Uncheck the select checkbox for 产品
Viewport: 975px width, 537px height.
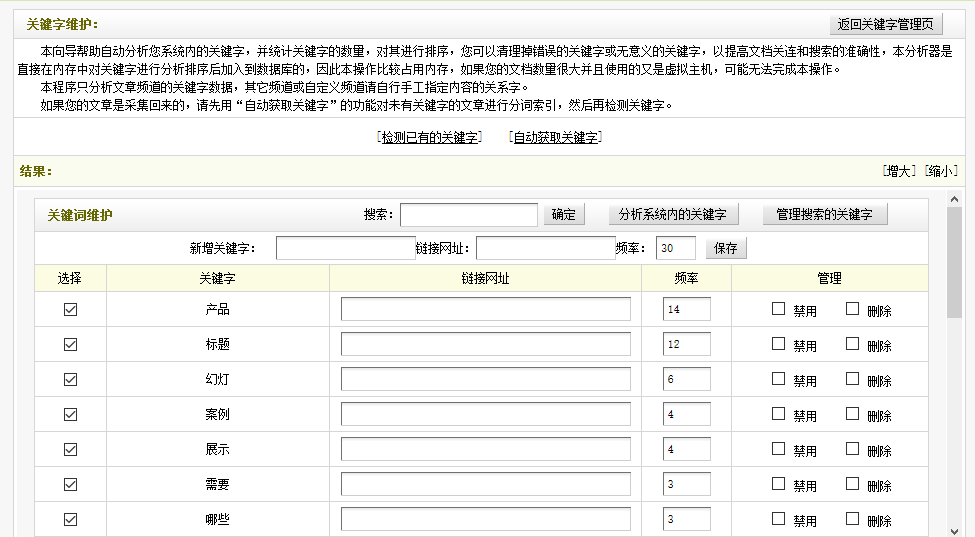[x=70, y=310]
